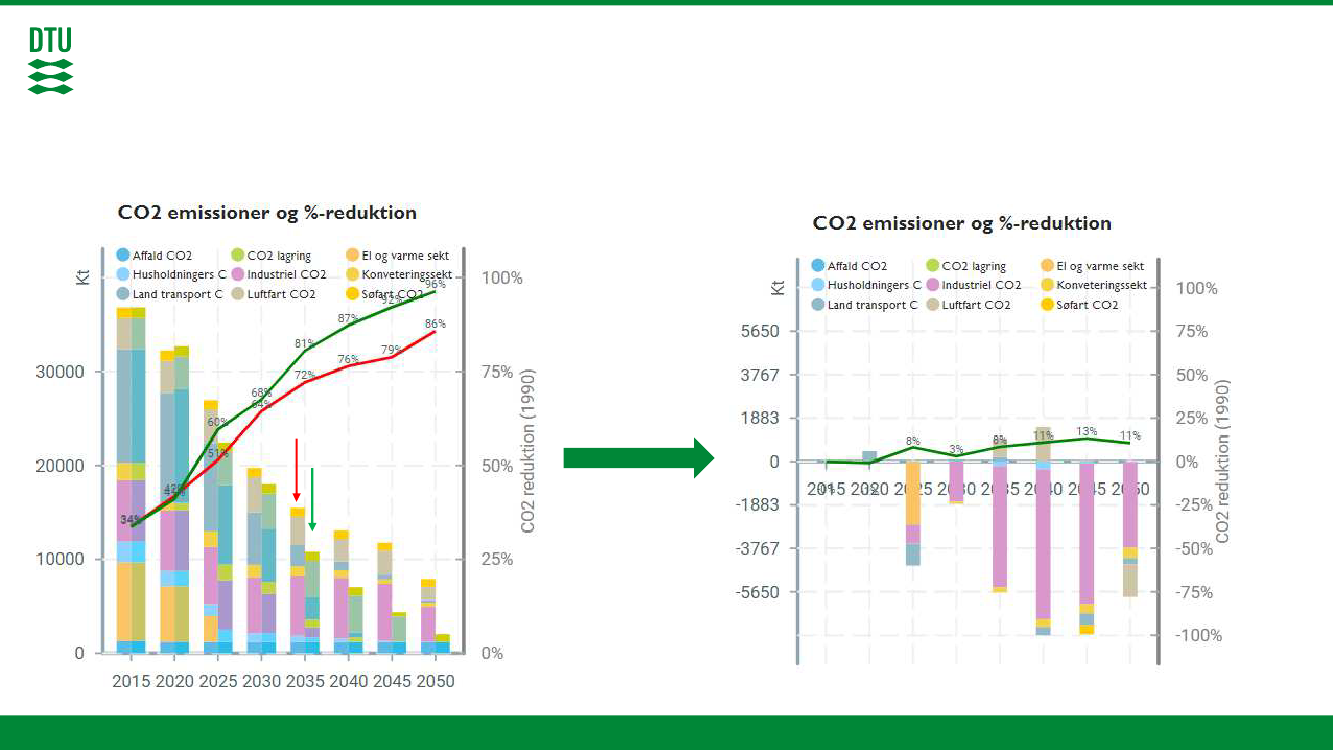Toggle Konveteringssekt legend entry in right chart
Image resolution: width=1333 pixels, height=750 pixels.
1094,285
